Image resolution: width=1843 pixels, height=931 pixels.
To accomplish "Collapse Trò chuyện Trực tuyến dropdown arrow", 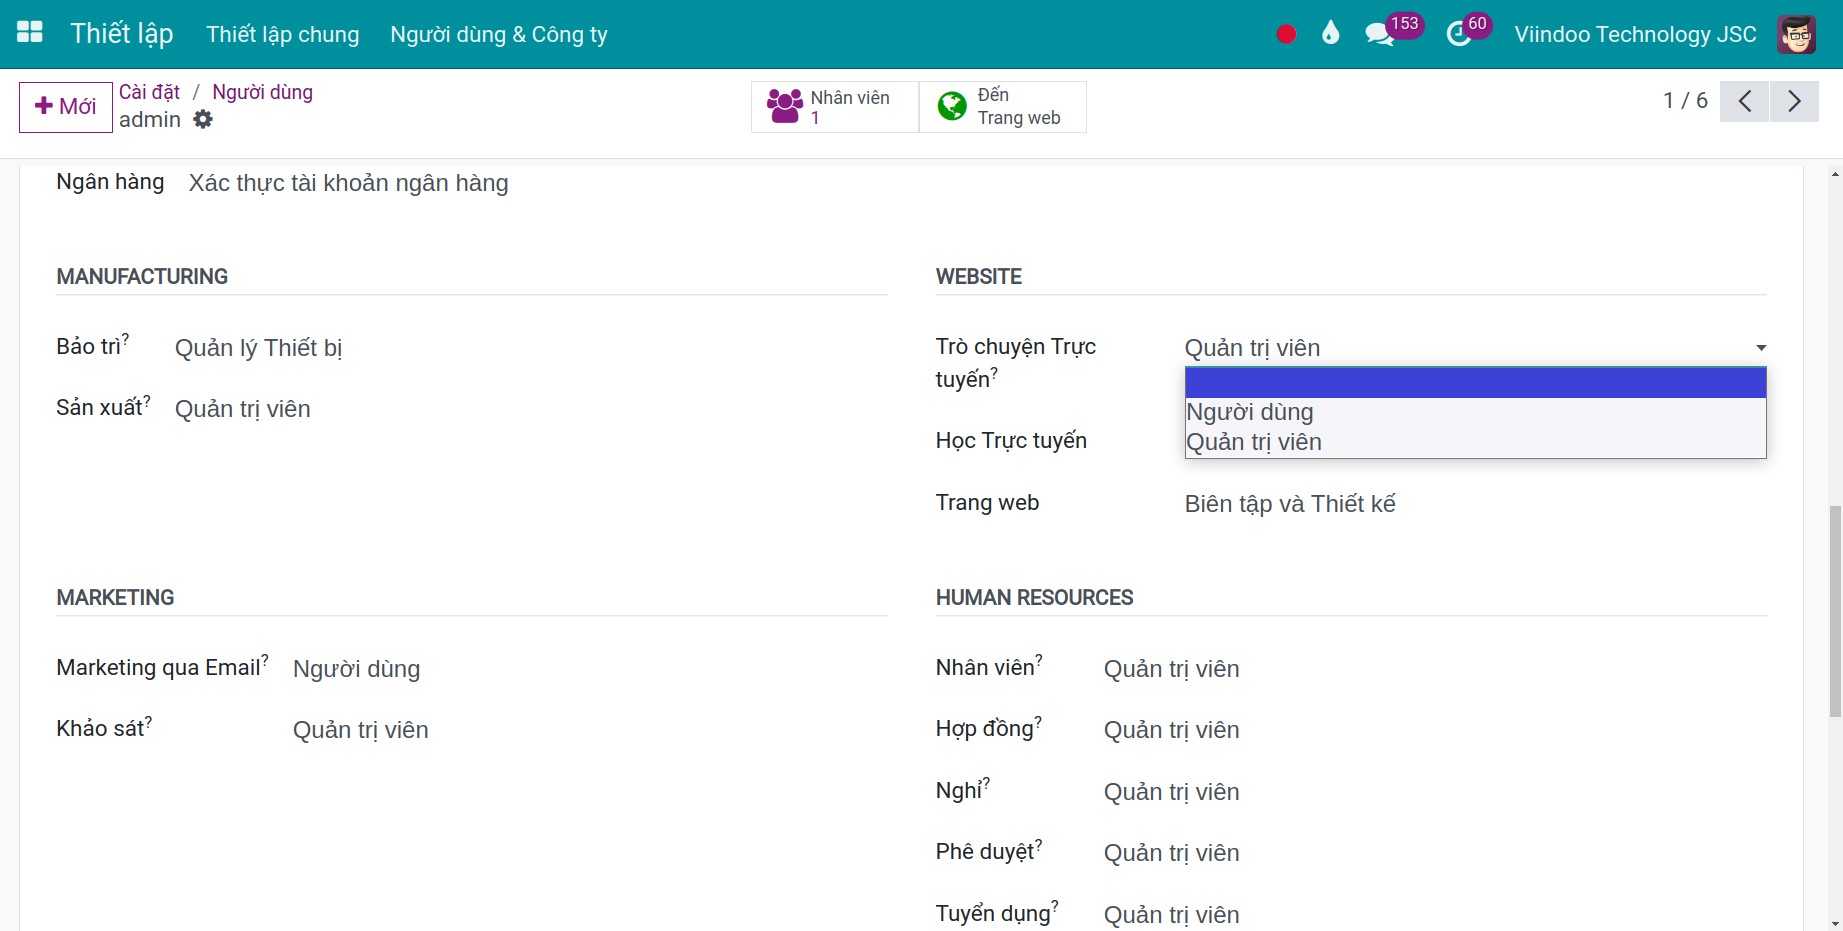I will pyautogui.click(x=1760, y=348).
